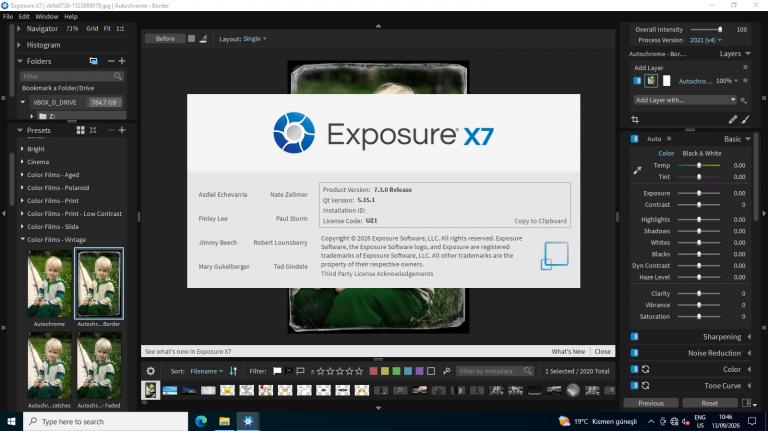The image size is (768, 431).
Task: Click the Exposure X7 app icon in the taskbar
Action: (x=248, y=421)
